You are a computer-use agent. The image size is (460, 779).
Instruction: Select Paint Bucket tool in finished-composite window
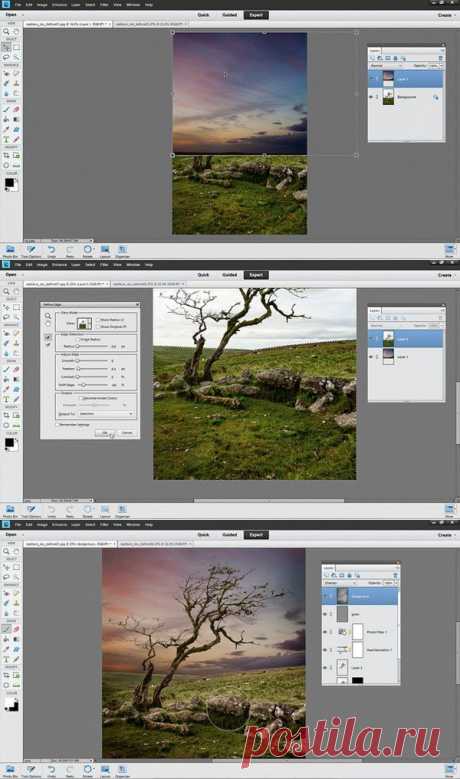pyautogui.click(x=6, y=639)
